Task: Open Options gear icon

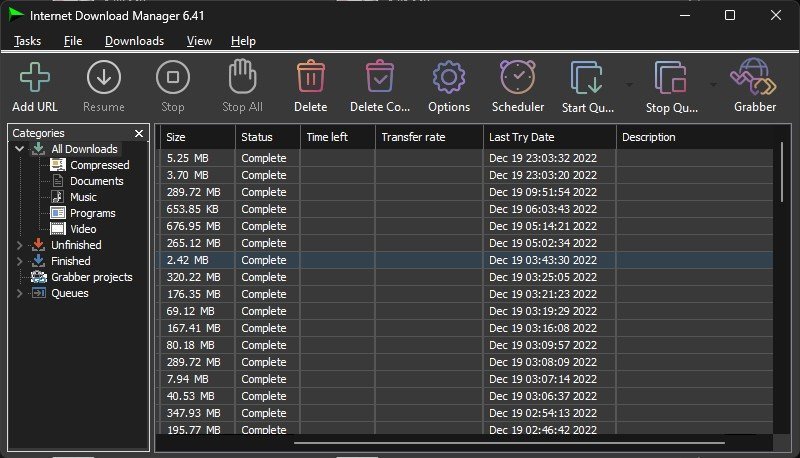Action: [449, 78]
